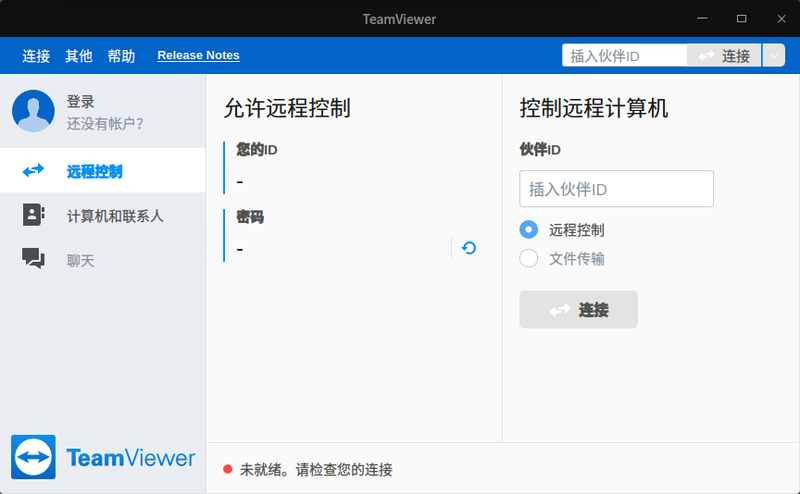
Task: Click the red connection status indicator dot
Action: pos(228,469)
